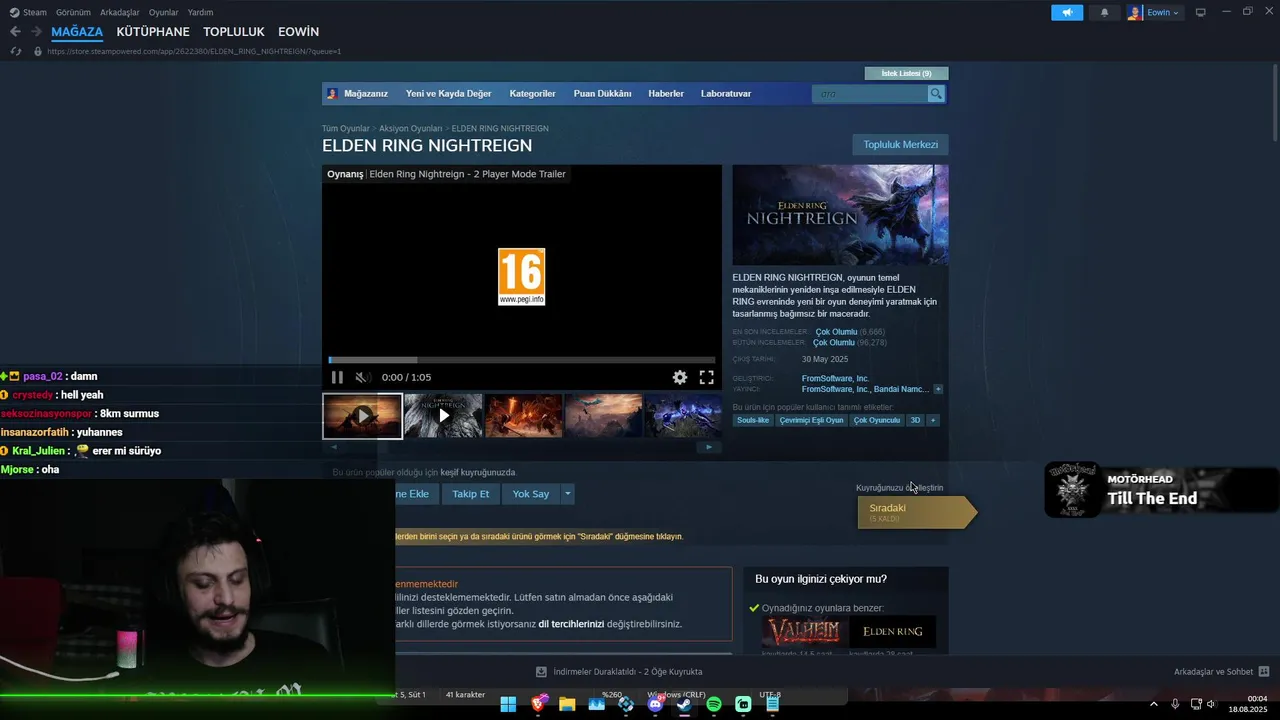The image size is (1280, 720).
Task: Click the right arrow under the thumbnail strip
Action: coord(709,447)
